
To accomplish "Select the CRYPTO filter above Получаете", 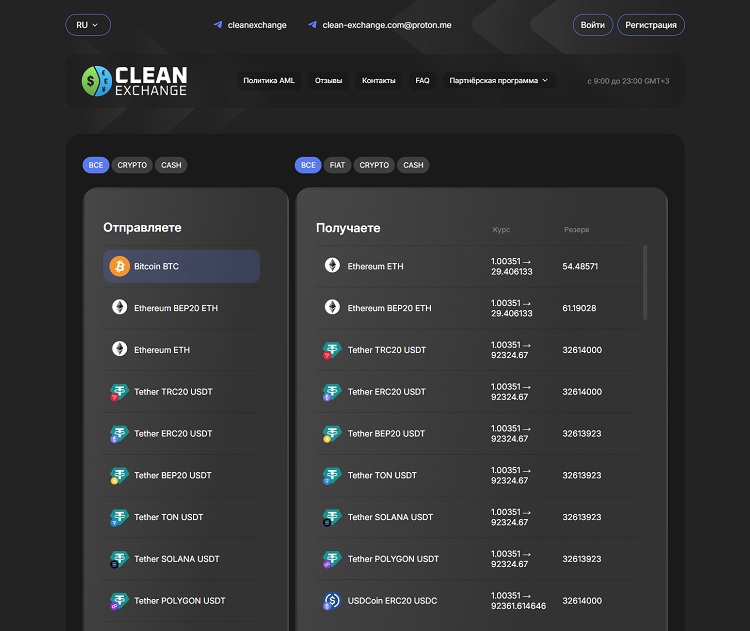I will tap(374, 165).
